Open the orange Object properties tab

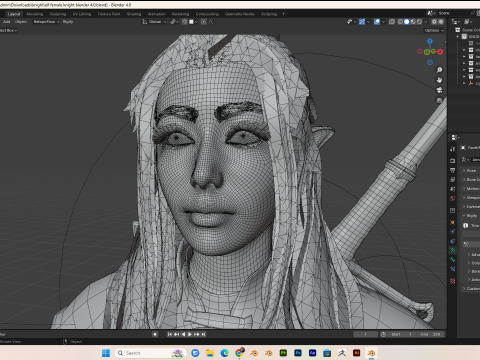click(452, 222)
